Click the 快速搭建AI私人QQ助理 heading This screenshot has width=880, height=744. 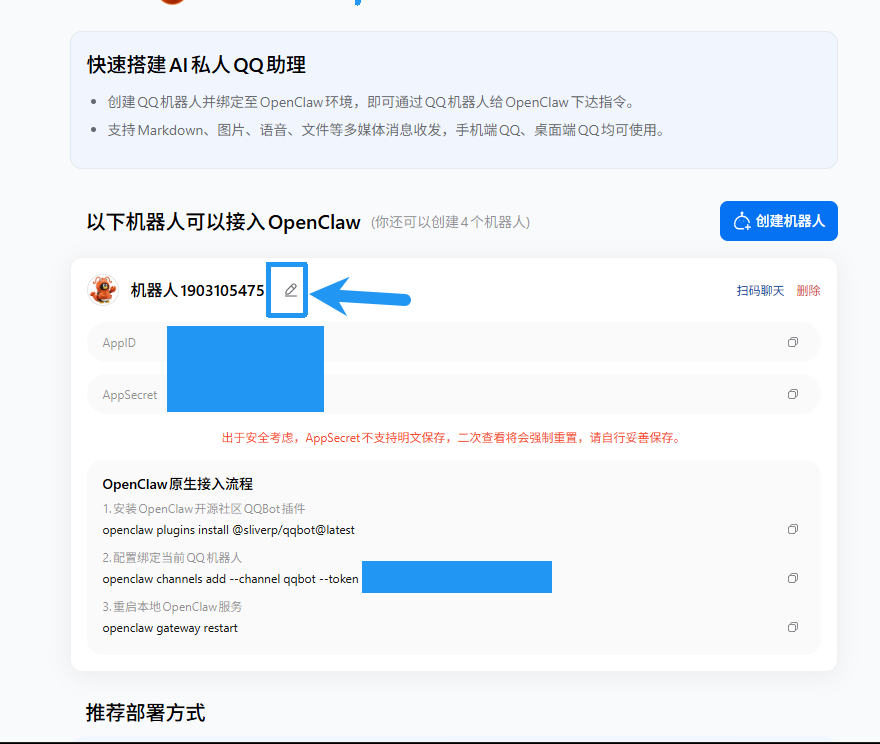(196, 65)
